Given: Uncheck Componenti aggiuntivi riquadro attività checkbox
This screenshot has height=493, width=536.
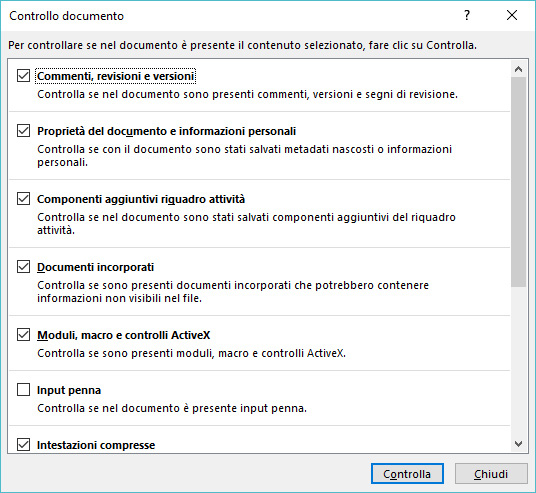Looking at the screenshot, I should 23,199.
